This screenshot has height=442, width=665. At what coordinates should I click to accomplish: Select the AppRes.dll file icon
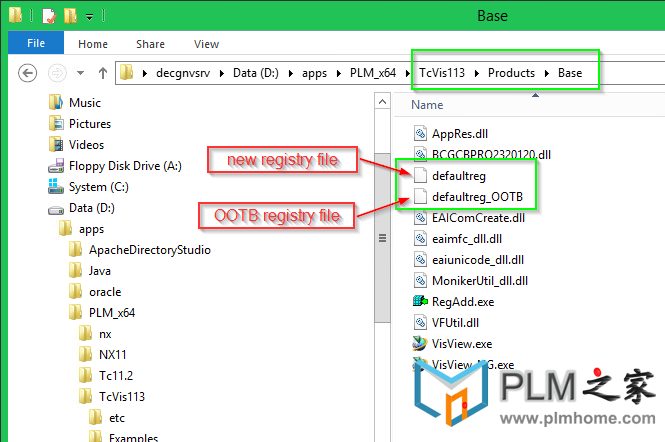(x=420, y=134)
